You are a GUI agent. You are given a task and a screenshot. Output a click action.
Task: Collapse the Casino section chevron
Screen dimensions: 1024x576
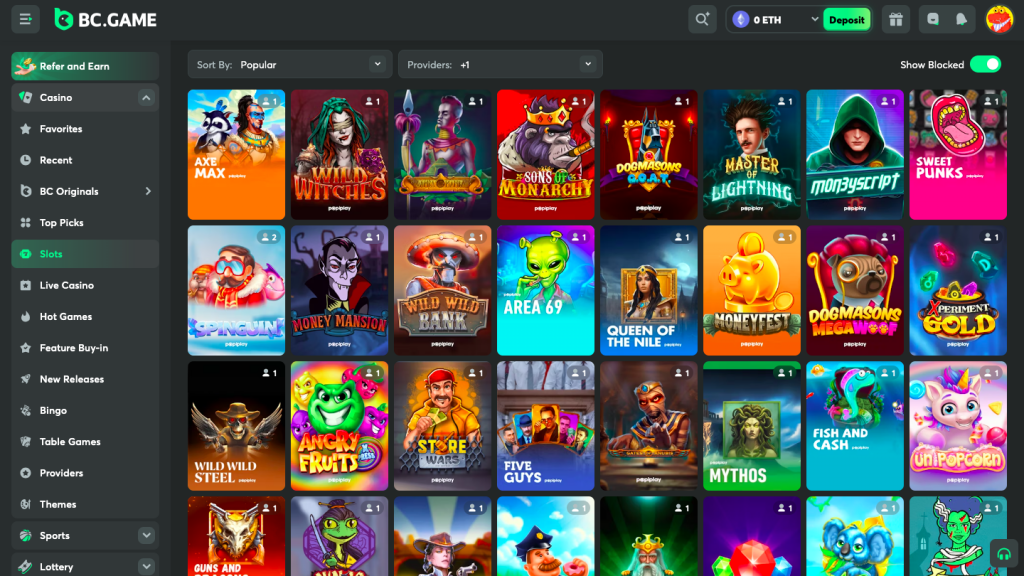(146, 98)
